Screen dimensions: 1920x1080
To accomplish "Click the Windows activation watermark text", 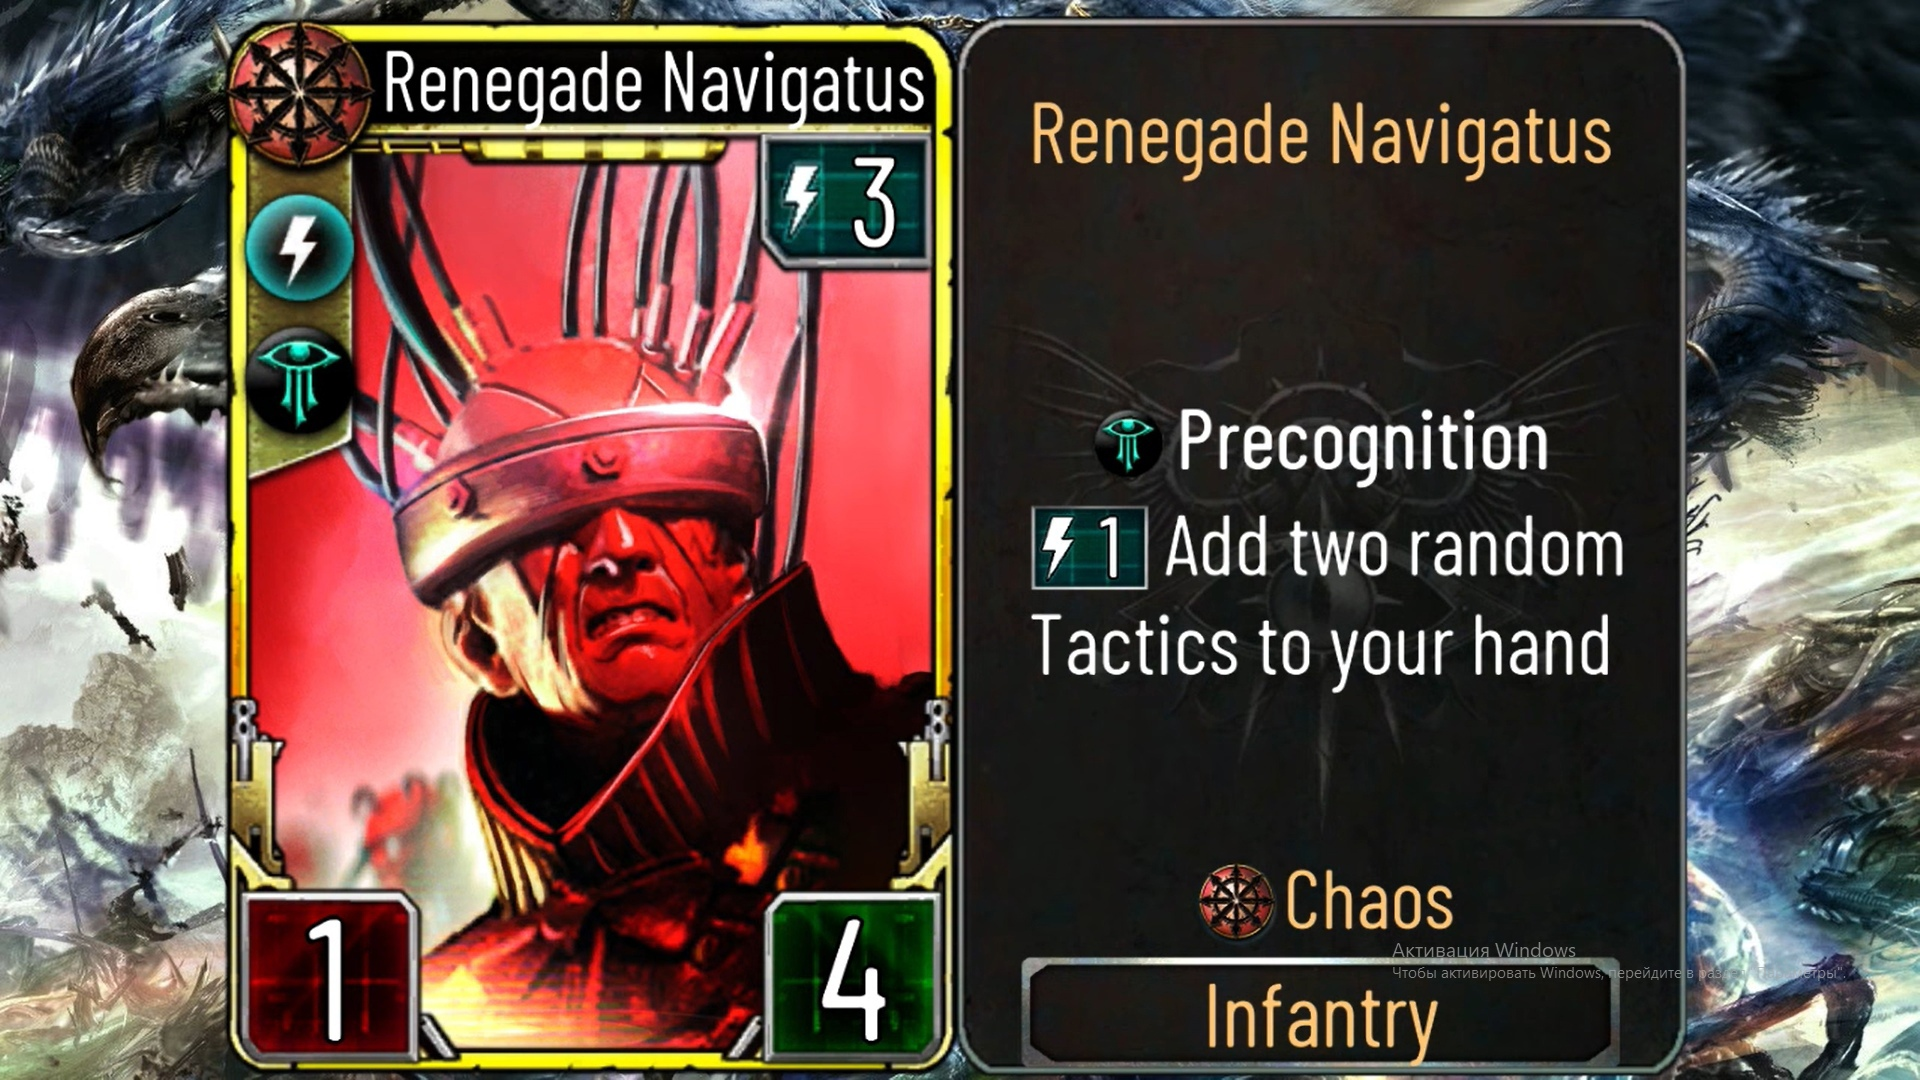I will (x=1614, y=961).
